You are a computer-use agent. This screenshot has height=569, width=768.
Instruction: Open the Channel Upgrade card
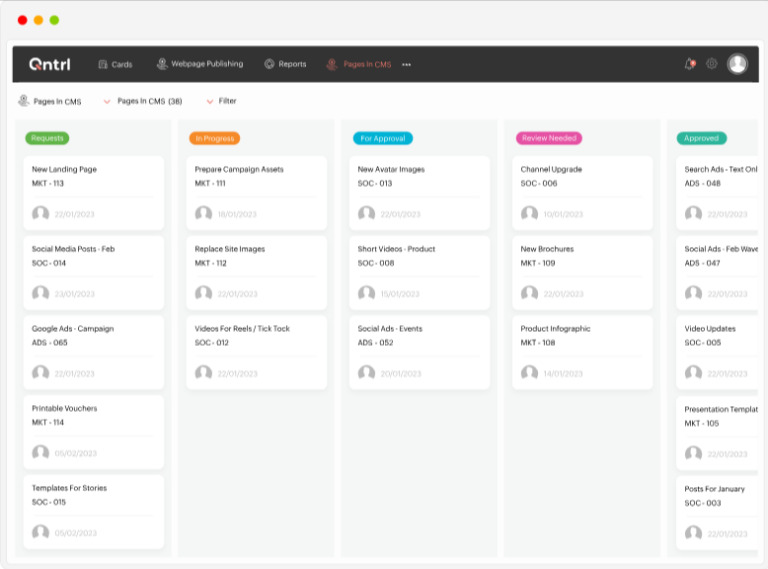pyautogui.click(x=582, y=193)
